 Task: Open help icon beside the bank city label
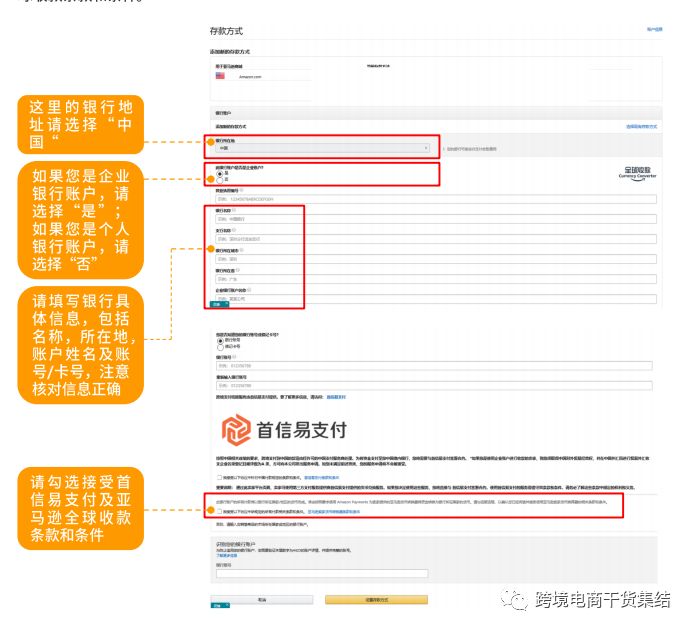click(242, 250)
